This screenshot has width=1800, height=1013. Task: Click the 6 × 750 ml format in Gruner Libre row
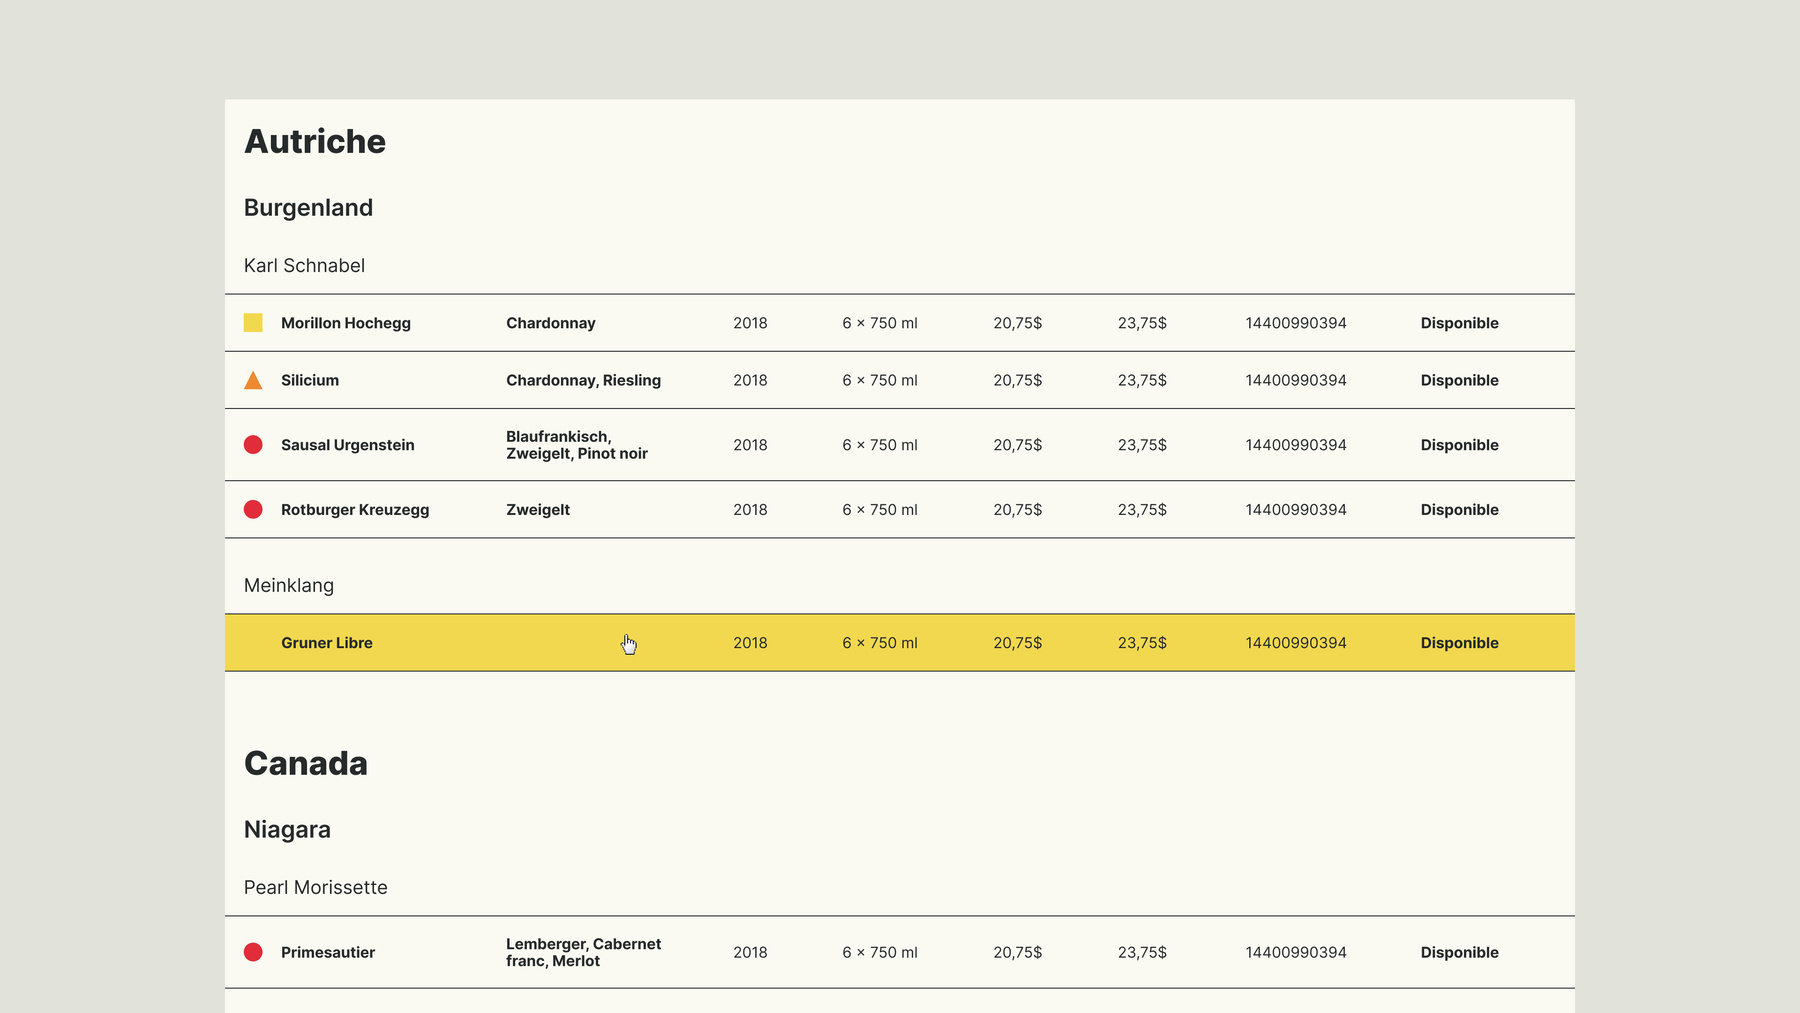pos(880,643)
